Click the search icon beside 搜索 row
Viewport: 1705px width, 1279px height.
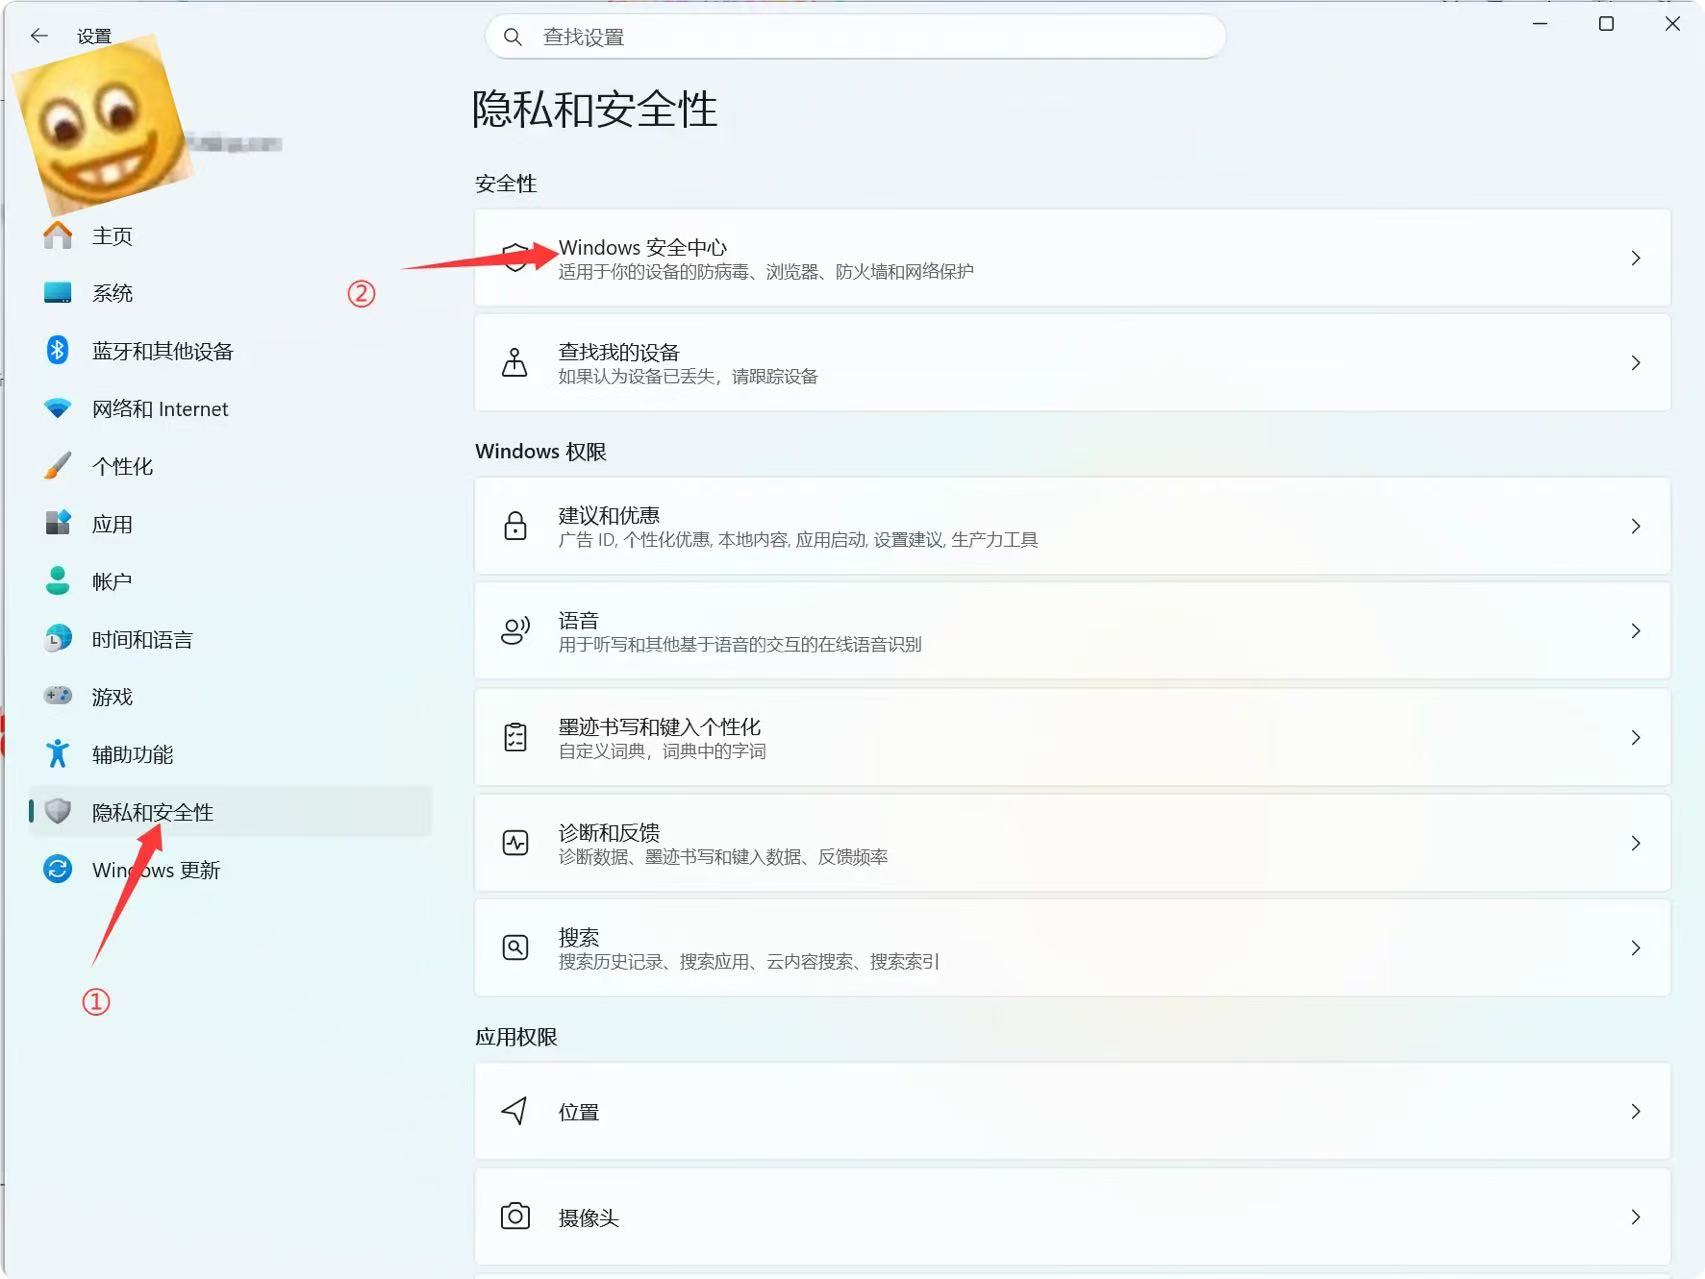pos(515,947)
